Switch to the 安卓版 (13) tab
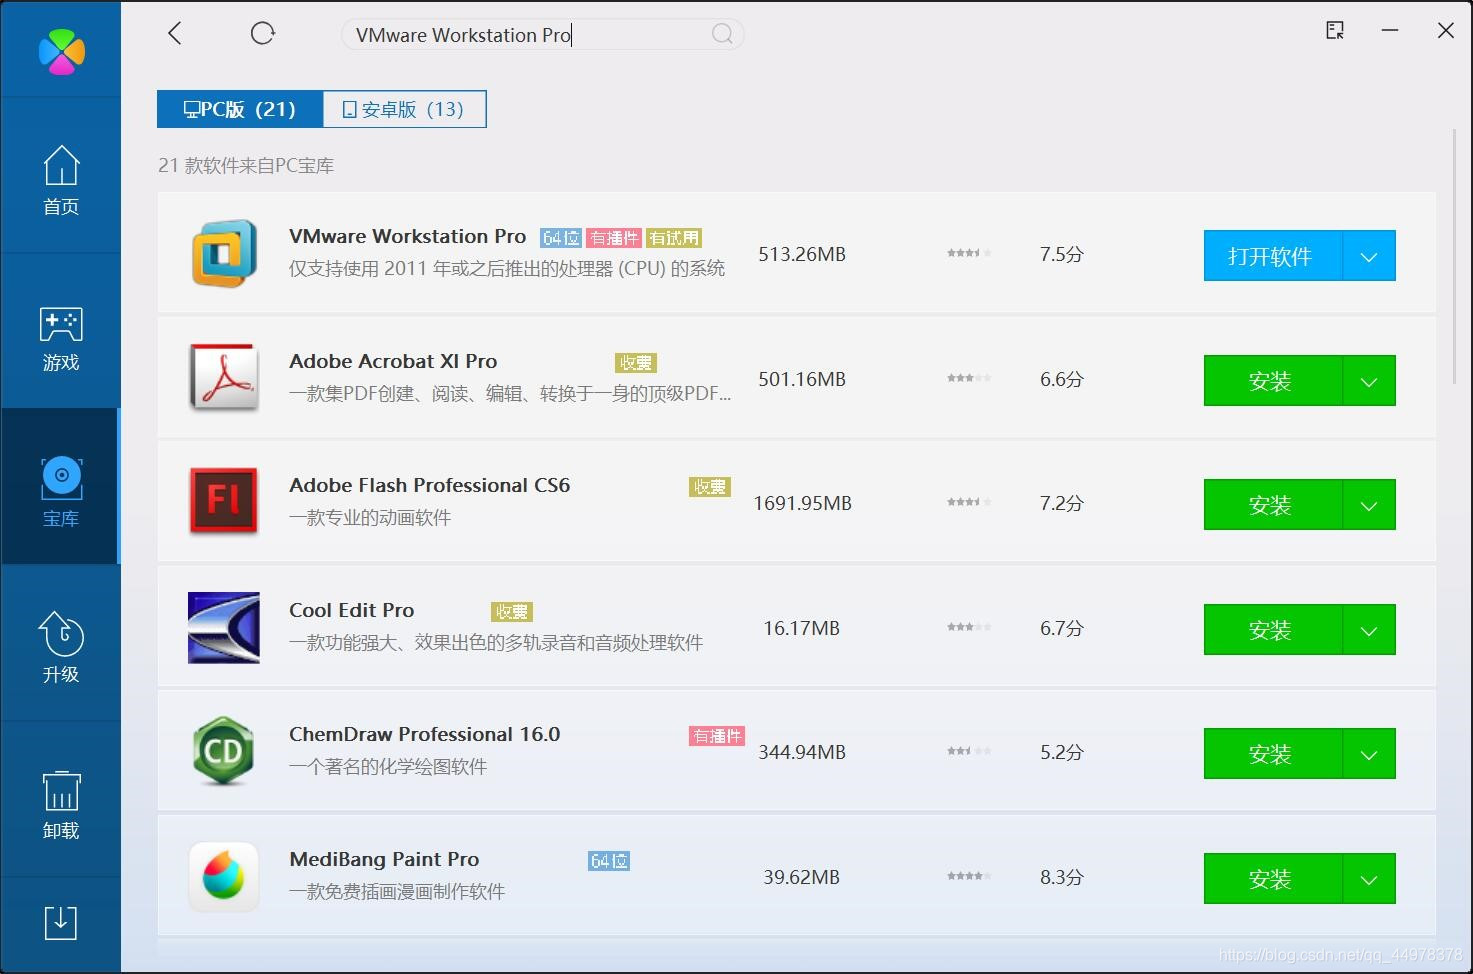 (x=404, y=109)
